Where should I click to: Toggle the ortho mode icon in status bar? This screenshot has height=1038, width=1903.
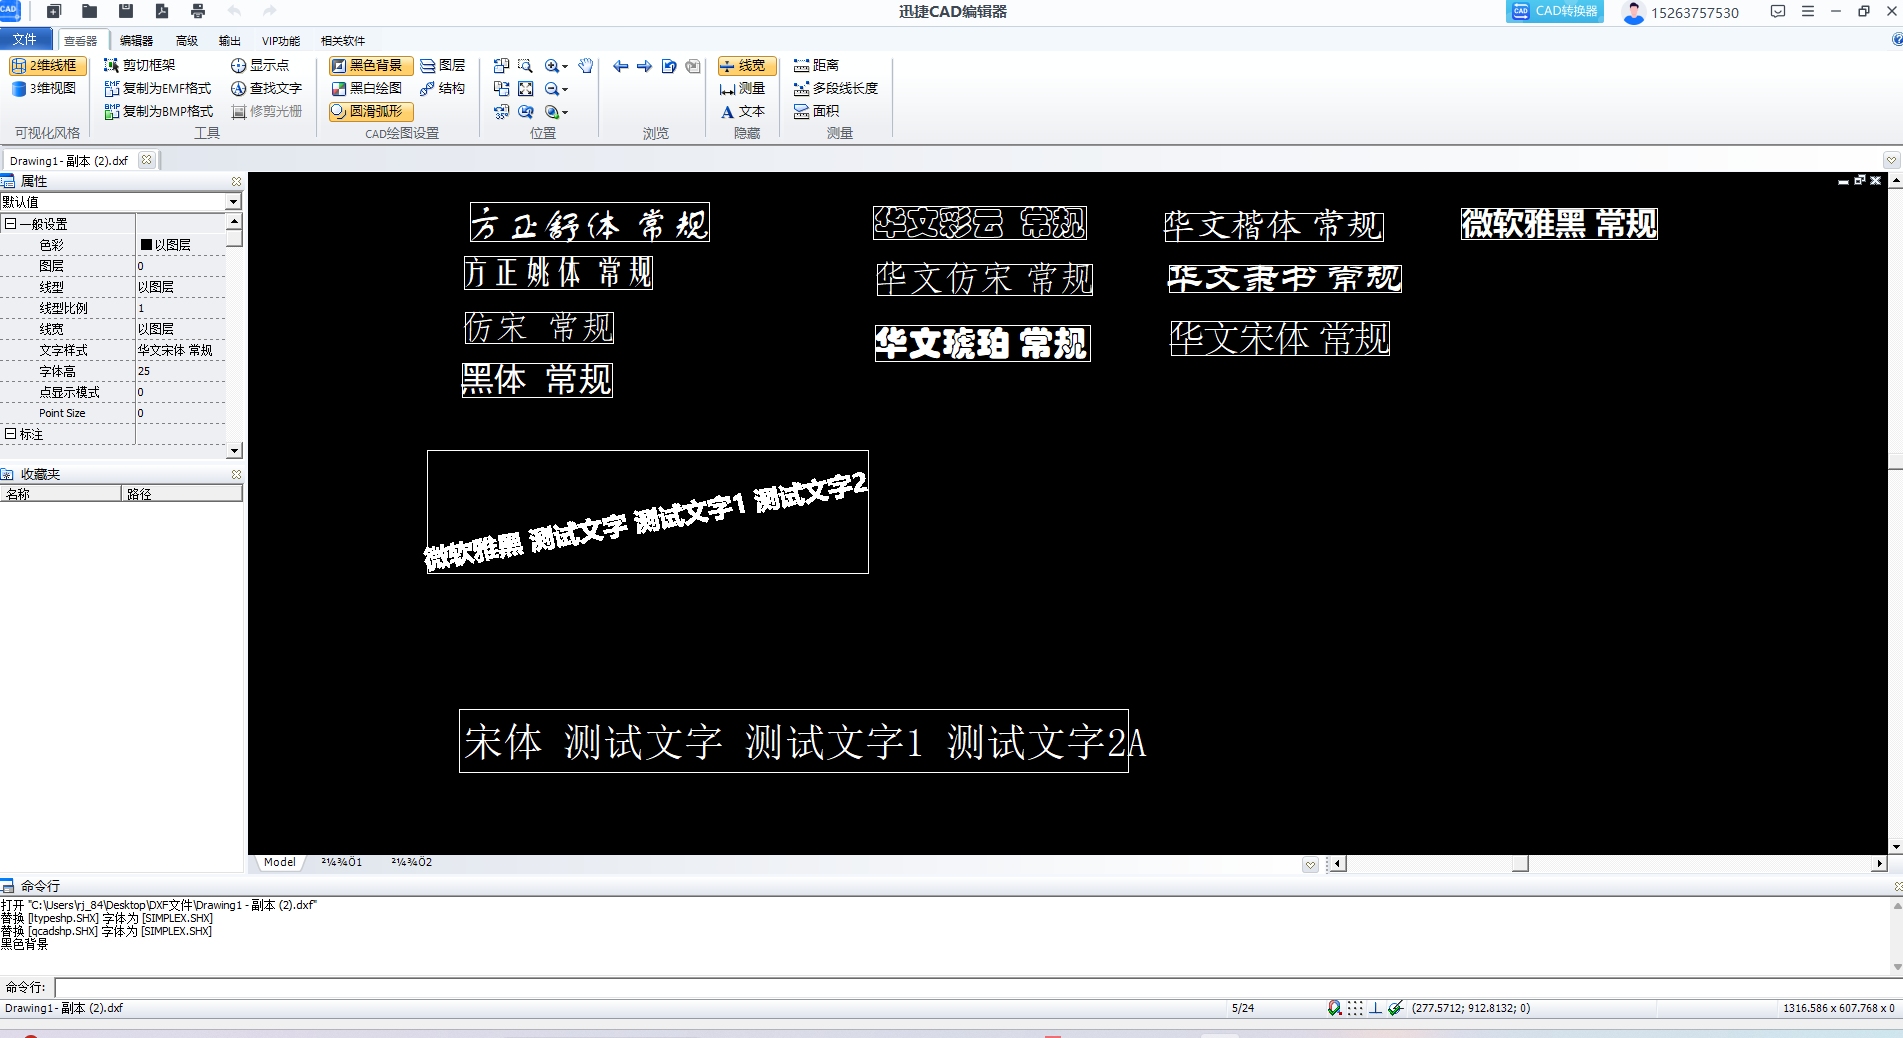click(1376, 1008)
